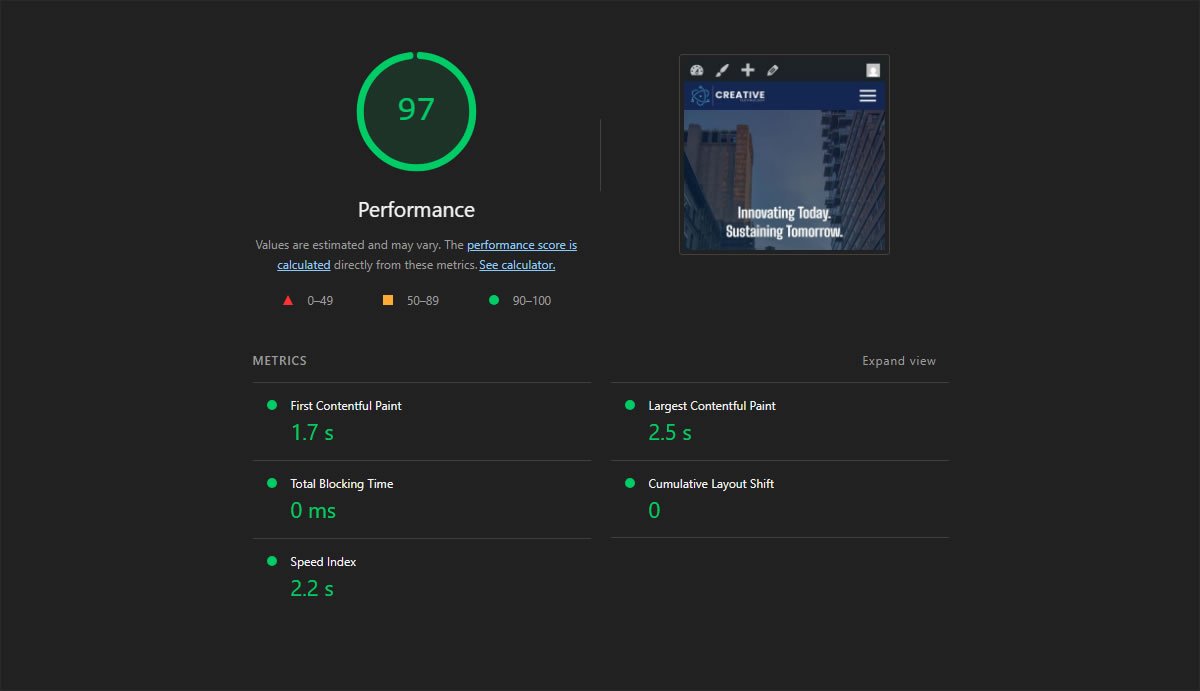Click the dashboard gauge icon in the page thumbnail
Viewport: 1200px width, 691px height.
tap(697, 70)
